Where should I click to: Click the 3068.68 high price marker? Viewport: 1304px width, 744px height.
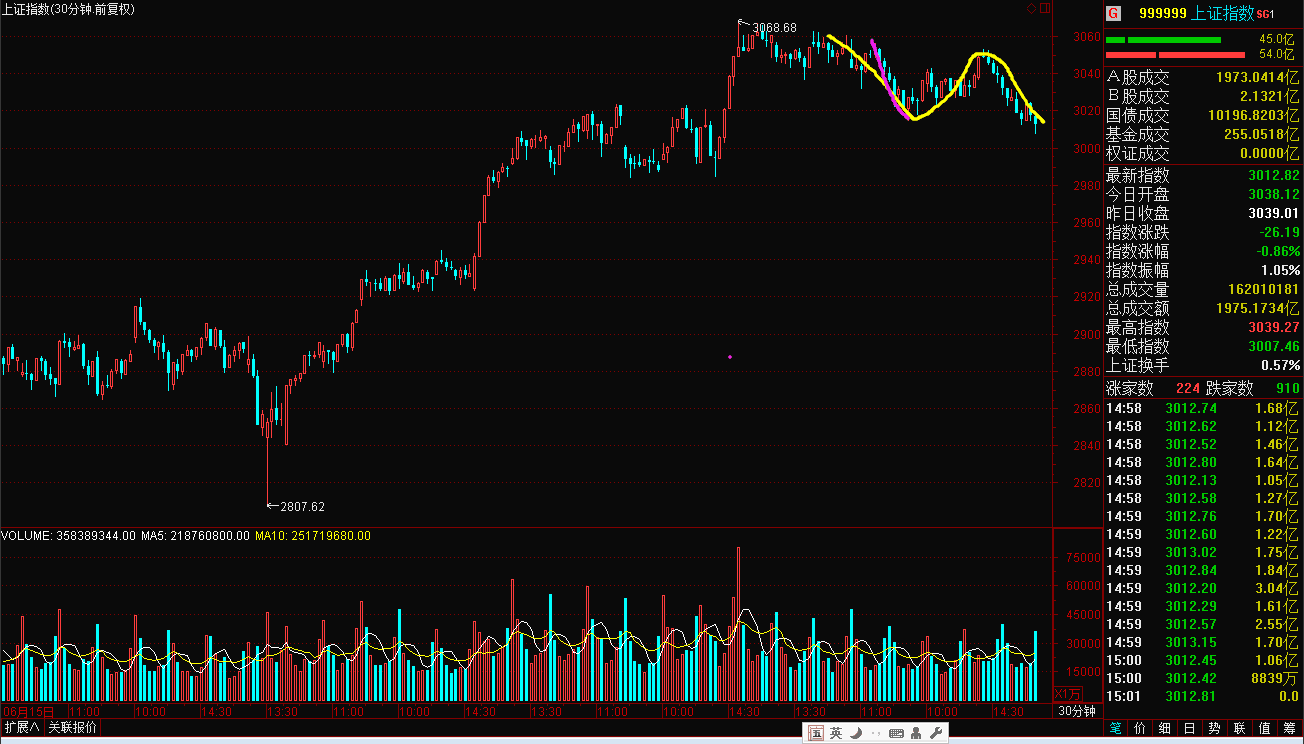774,27
